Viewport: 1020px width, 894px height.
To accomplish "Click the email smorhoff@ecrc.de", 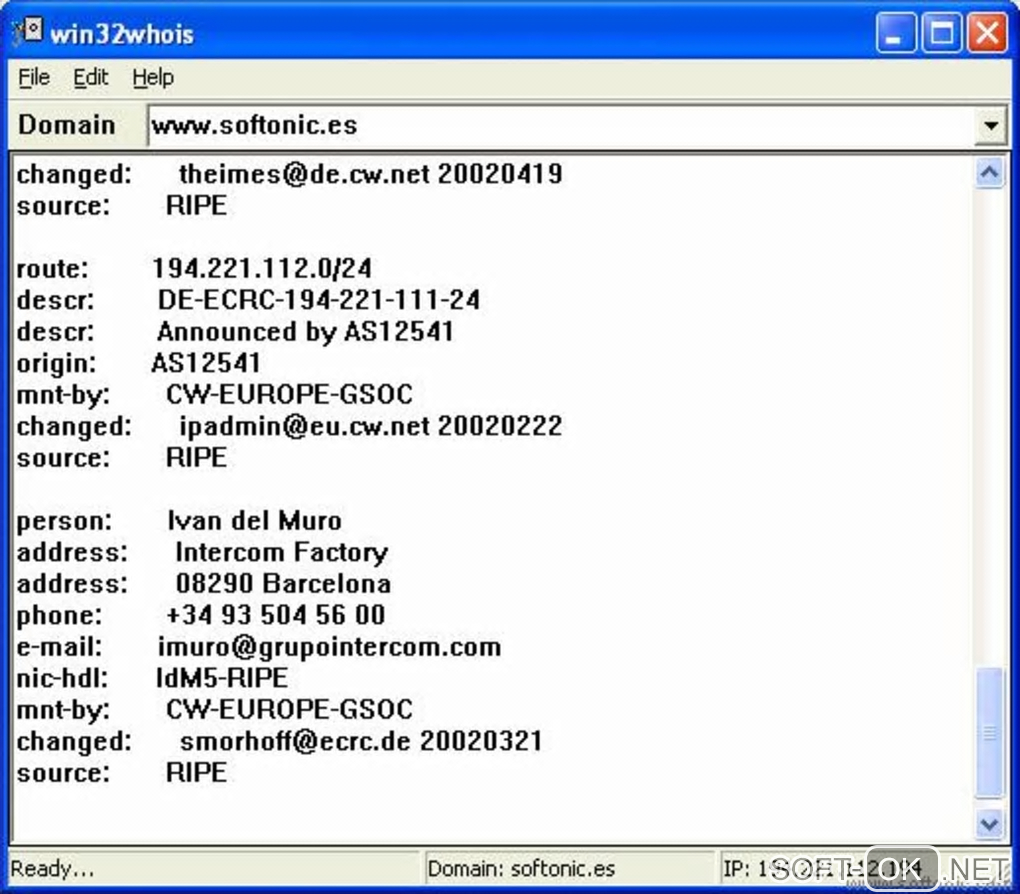I will pos(295,741).
